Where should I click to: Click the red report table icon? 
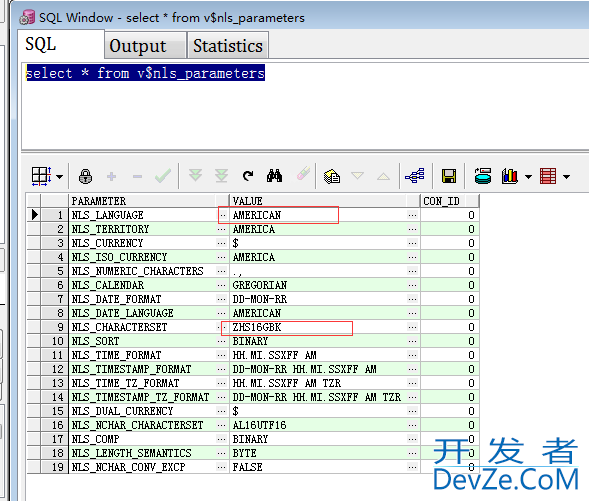coord(548,176)
